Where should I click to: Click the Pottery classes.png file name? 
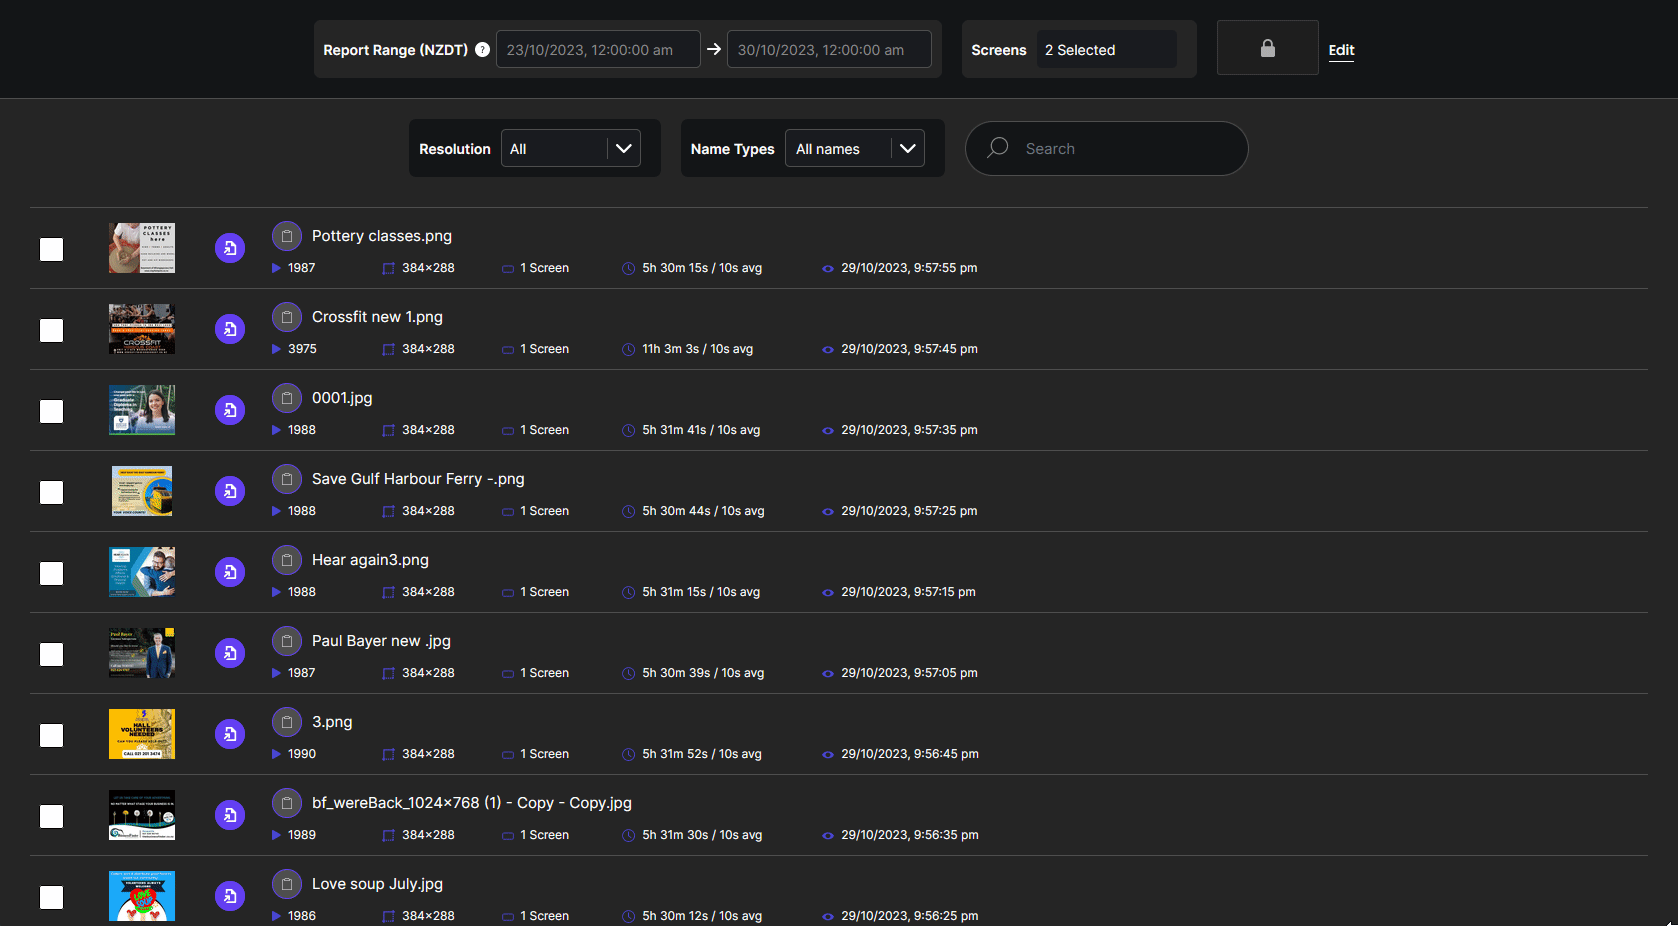pyautogui.click(x=381, y=236)
